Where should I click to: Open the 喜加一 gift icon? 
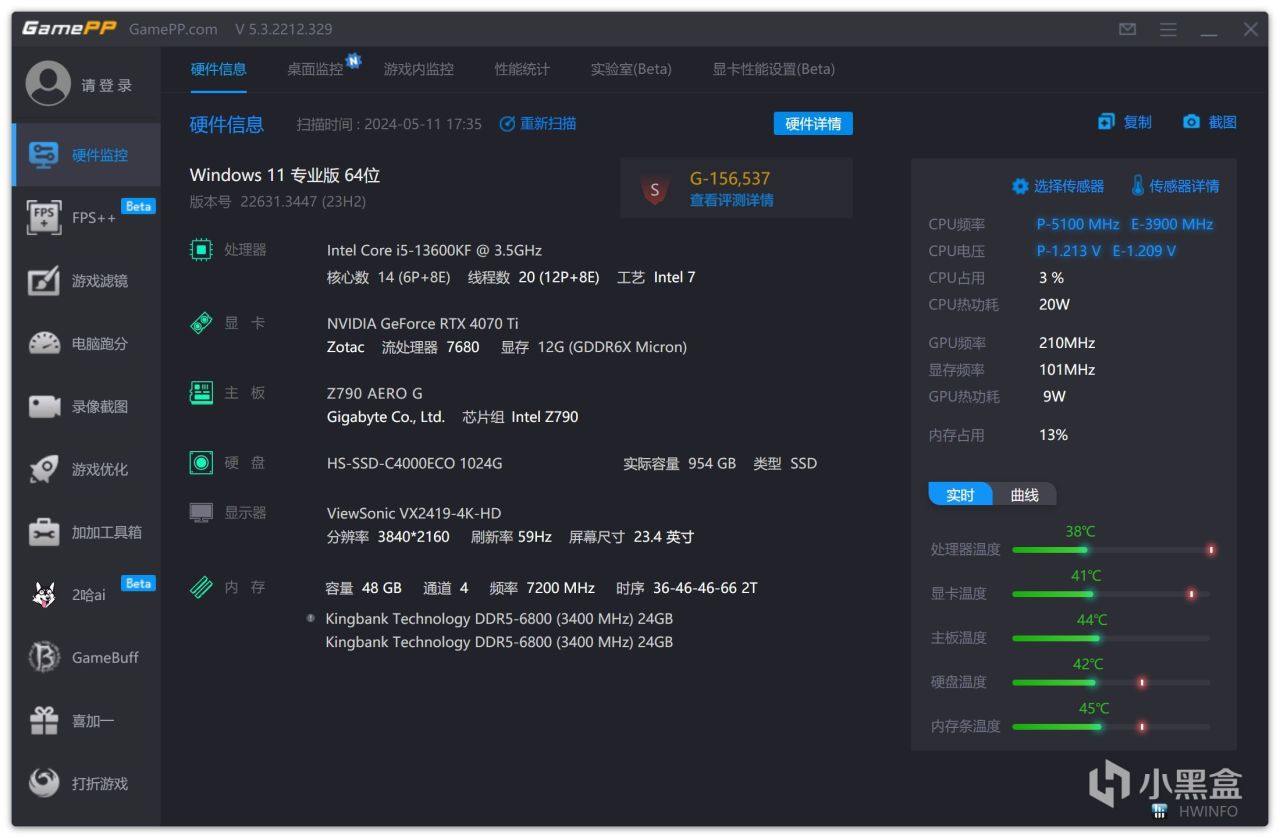point(44,720)
